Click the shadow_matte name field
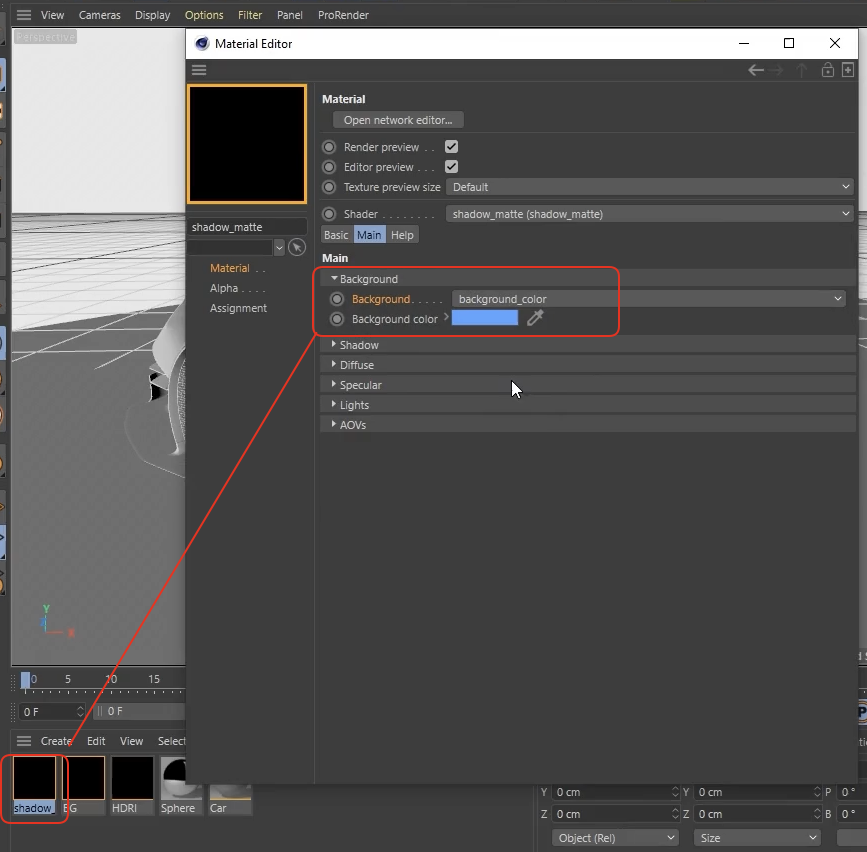The width and height of the screenshot is (867, 852). click(x=247, y=227)
